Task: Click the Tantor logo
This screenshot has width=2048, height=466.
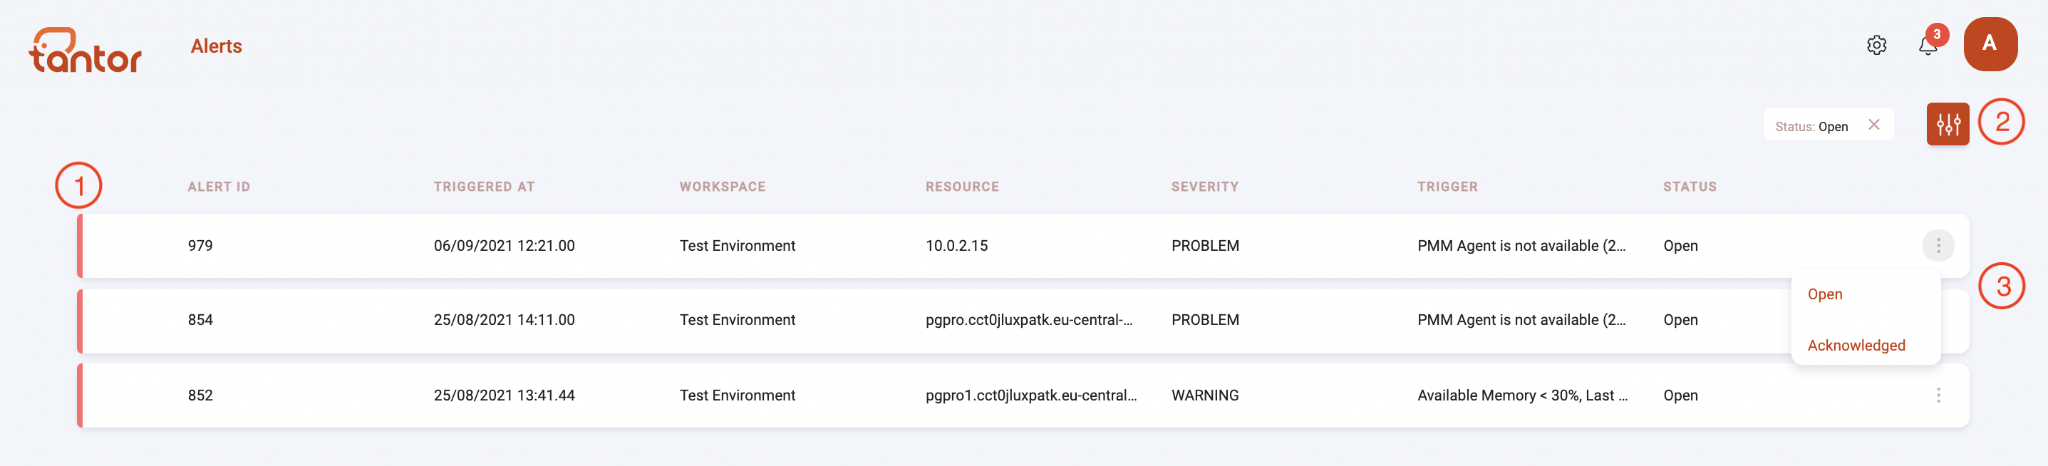Action: point(85,50)
